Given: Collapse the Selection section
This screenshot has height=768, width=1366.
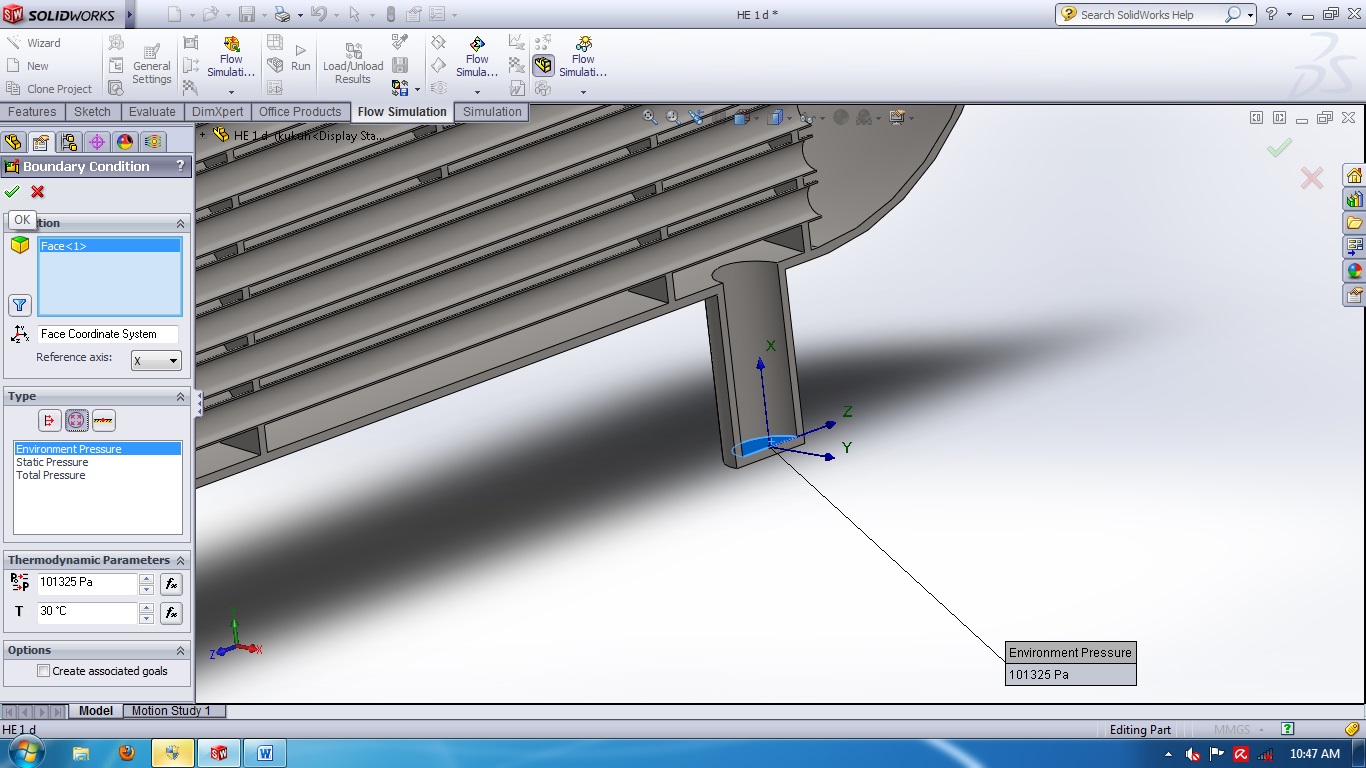Looking at the screenshot, I should [181, 224].
